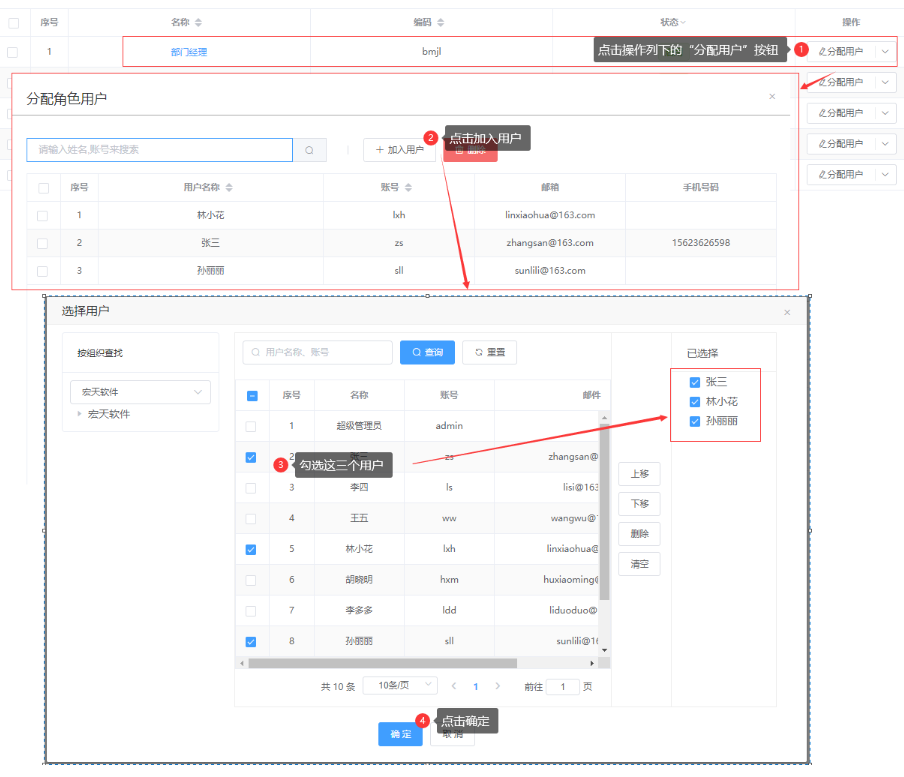Click the blue 查询 button

click(427, 352)
